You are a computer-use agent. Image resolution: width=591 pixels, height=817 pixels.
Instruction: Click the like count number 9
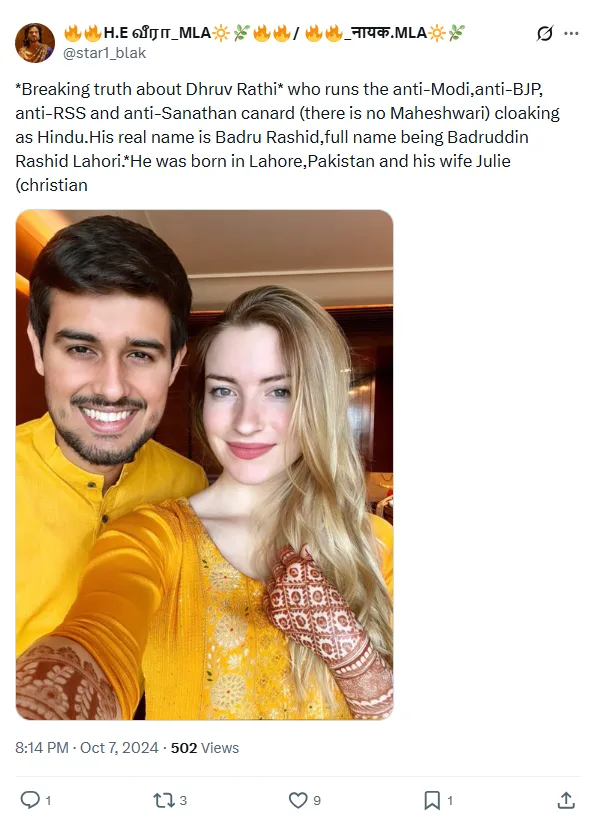click(x=317, y=800)
